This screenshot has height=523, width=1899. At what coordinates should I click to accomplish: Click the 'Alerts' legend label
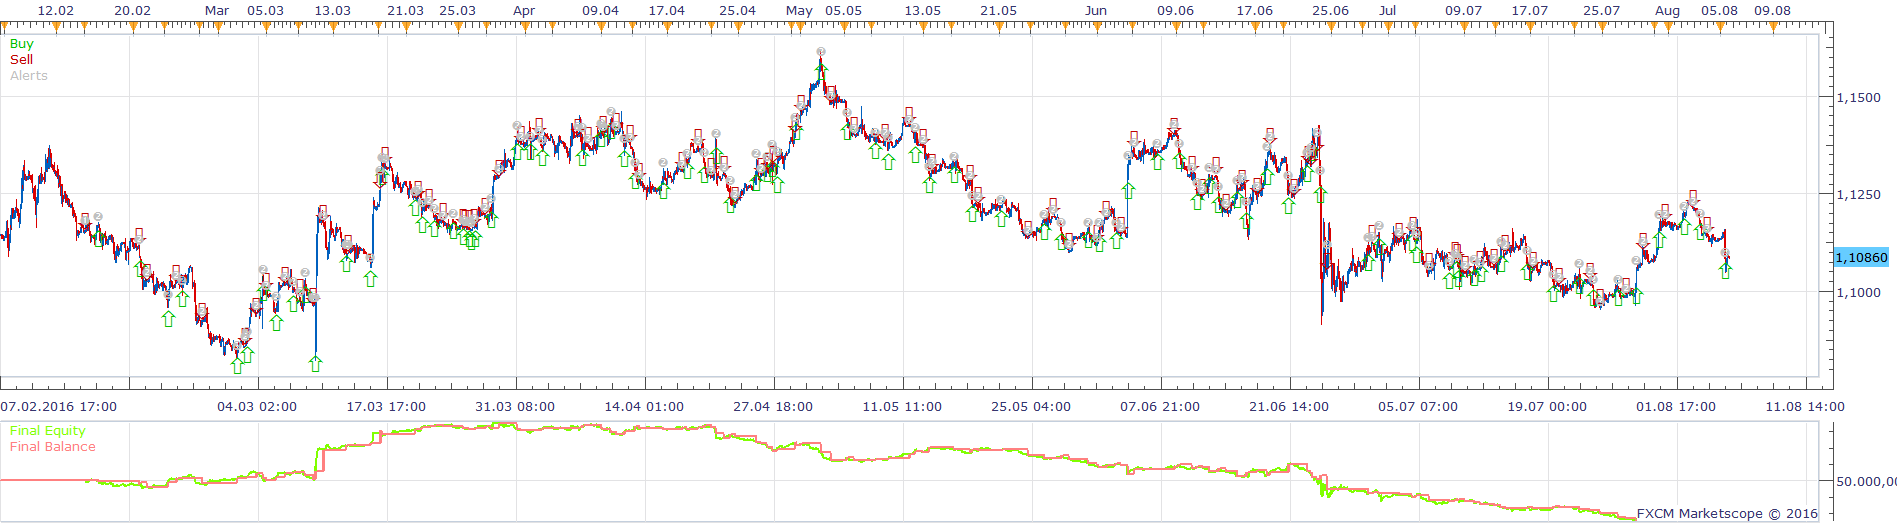point(29,75)
